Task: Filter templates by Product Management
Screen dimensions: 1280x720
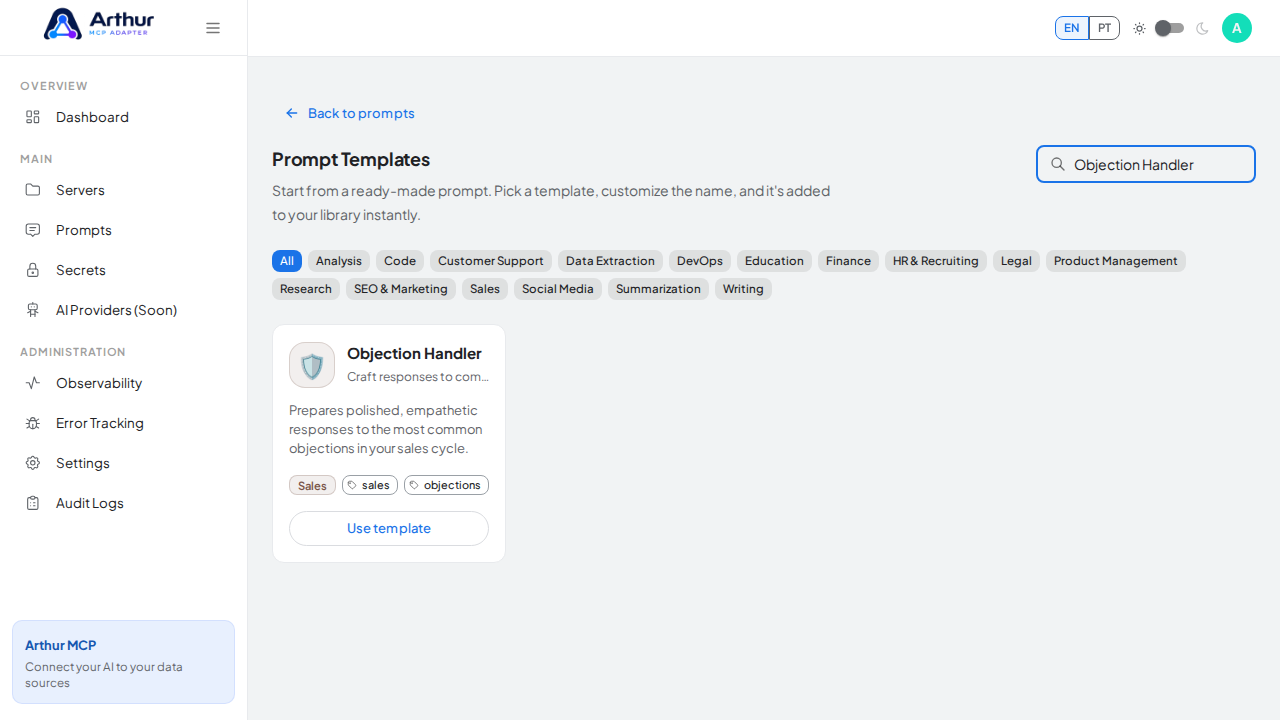Action: coord(1116,261)
